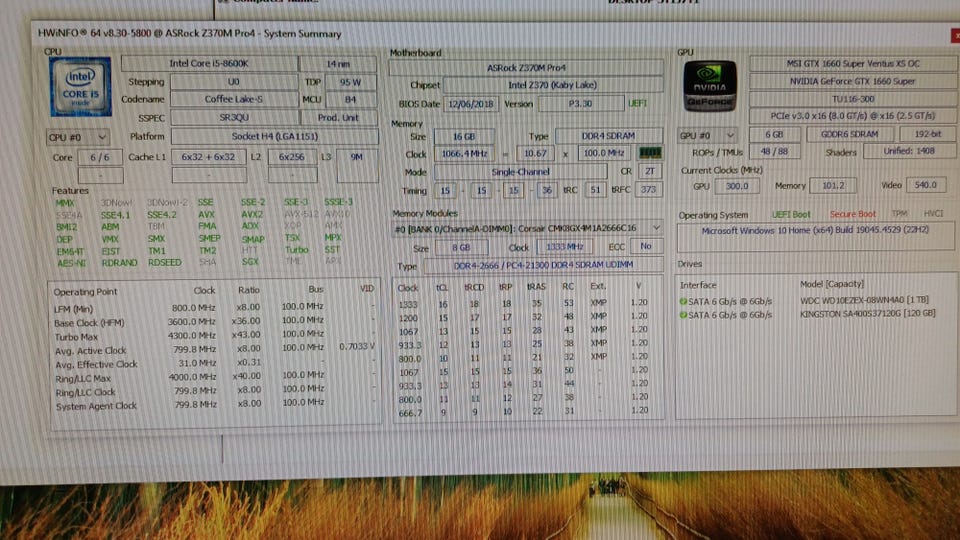The height and width of the screenshot is (540, 960).
Task: Click the MSI GTX 1660 Super Ventus XS OC field
Action: [x=853, y=64]
